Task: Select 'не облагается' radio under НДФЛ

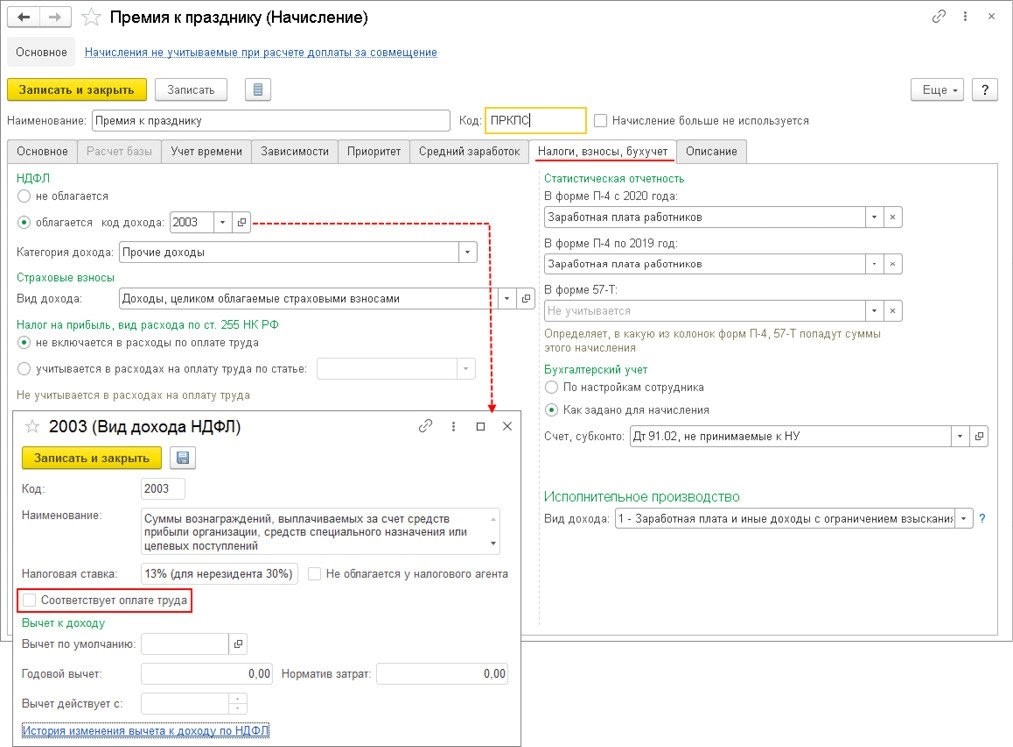Action: click(x=24, y=197)
